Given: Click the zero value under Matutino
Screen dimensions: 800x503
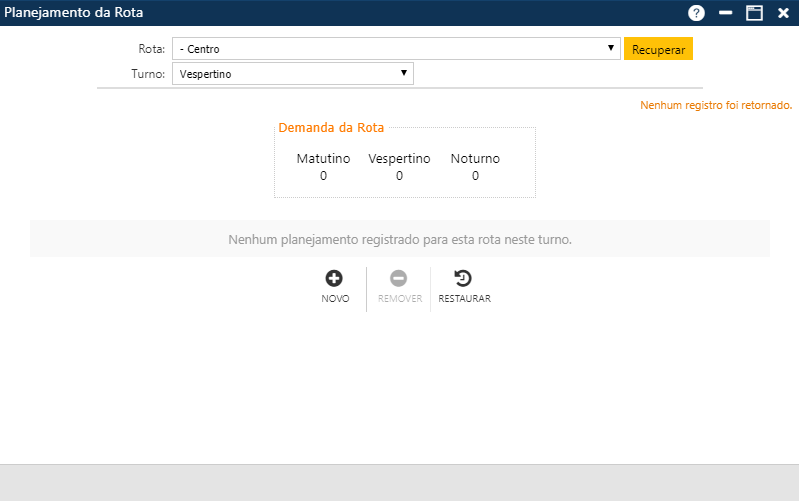Looking at the screenshot, I should 323,176.
